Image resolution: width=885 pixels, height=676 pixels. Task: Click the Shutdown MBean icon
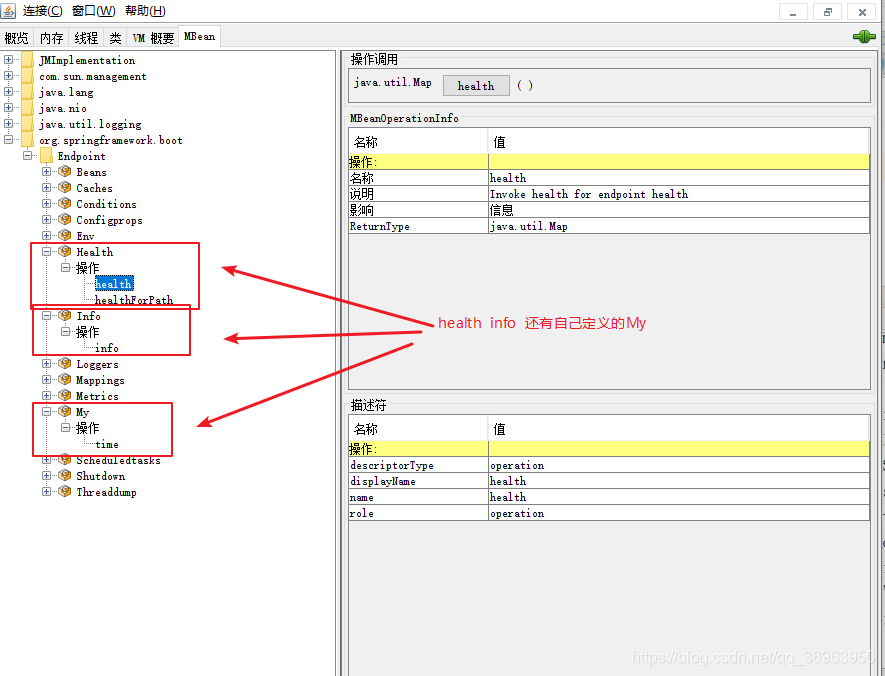click(65, 475)
